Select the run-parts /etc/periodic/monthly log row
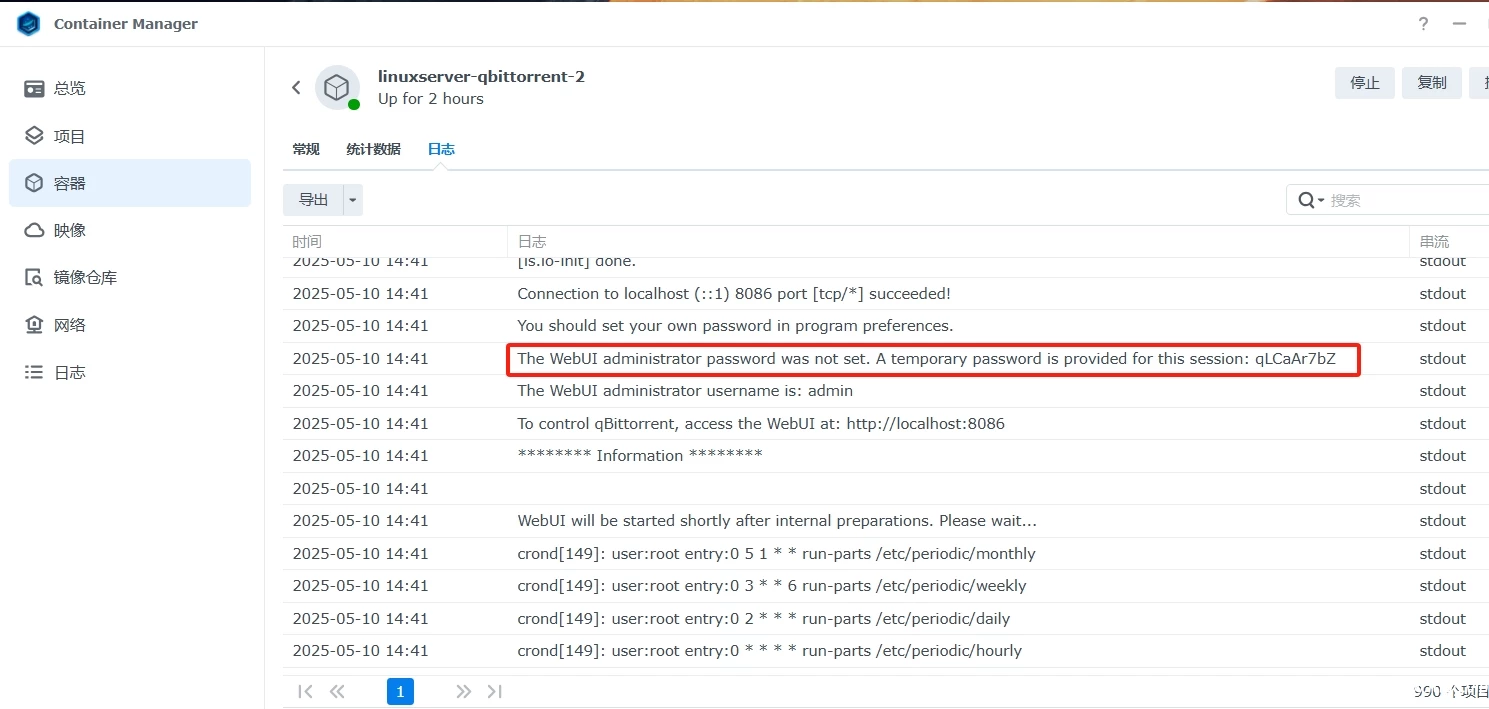The width and height of the screenshot is (1489, 709). pyautogui.click(x=886, y=554)
